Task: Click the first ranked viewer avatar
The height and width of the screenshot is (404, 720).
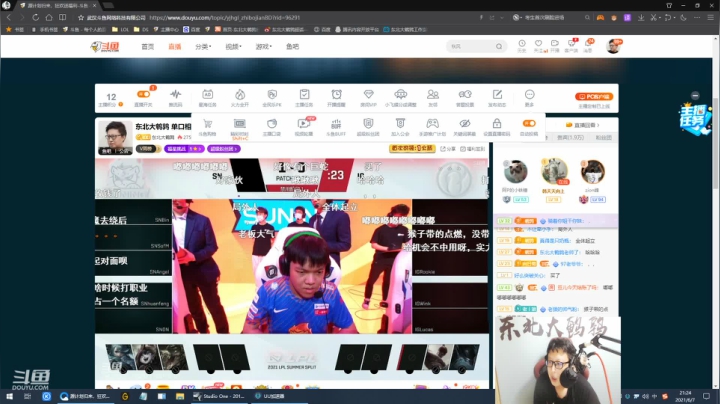Action: 553,171
